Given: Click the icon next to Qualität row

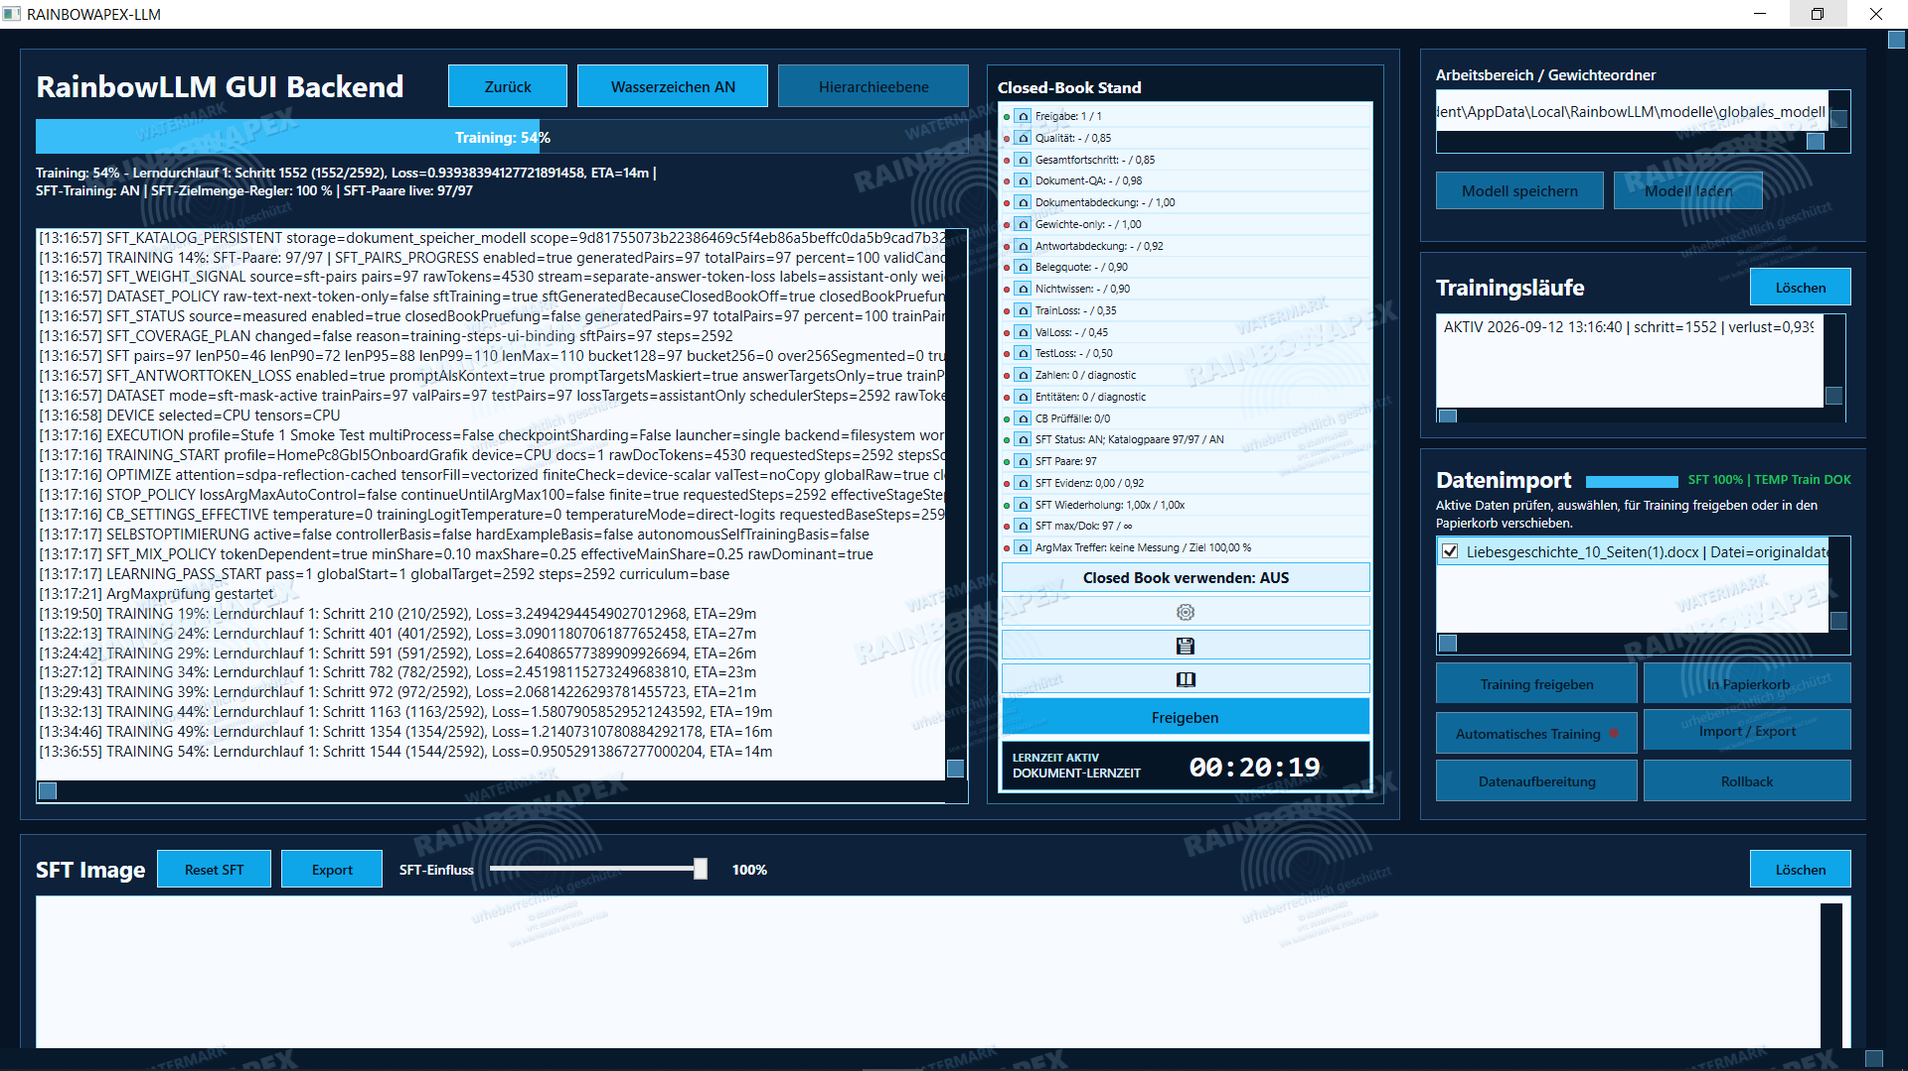Looking at the screenshot, I should click(1023, 138).
